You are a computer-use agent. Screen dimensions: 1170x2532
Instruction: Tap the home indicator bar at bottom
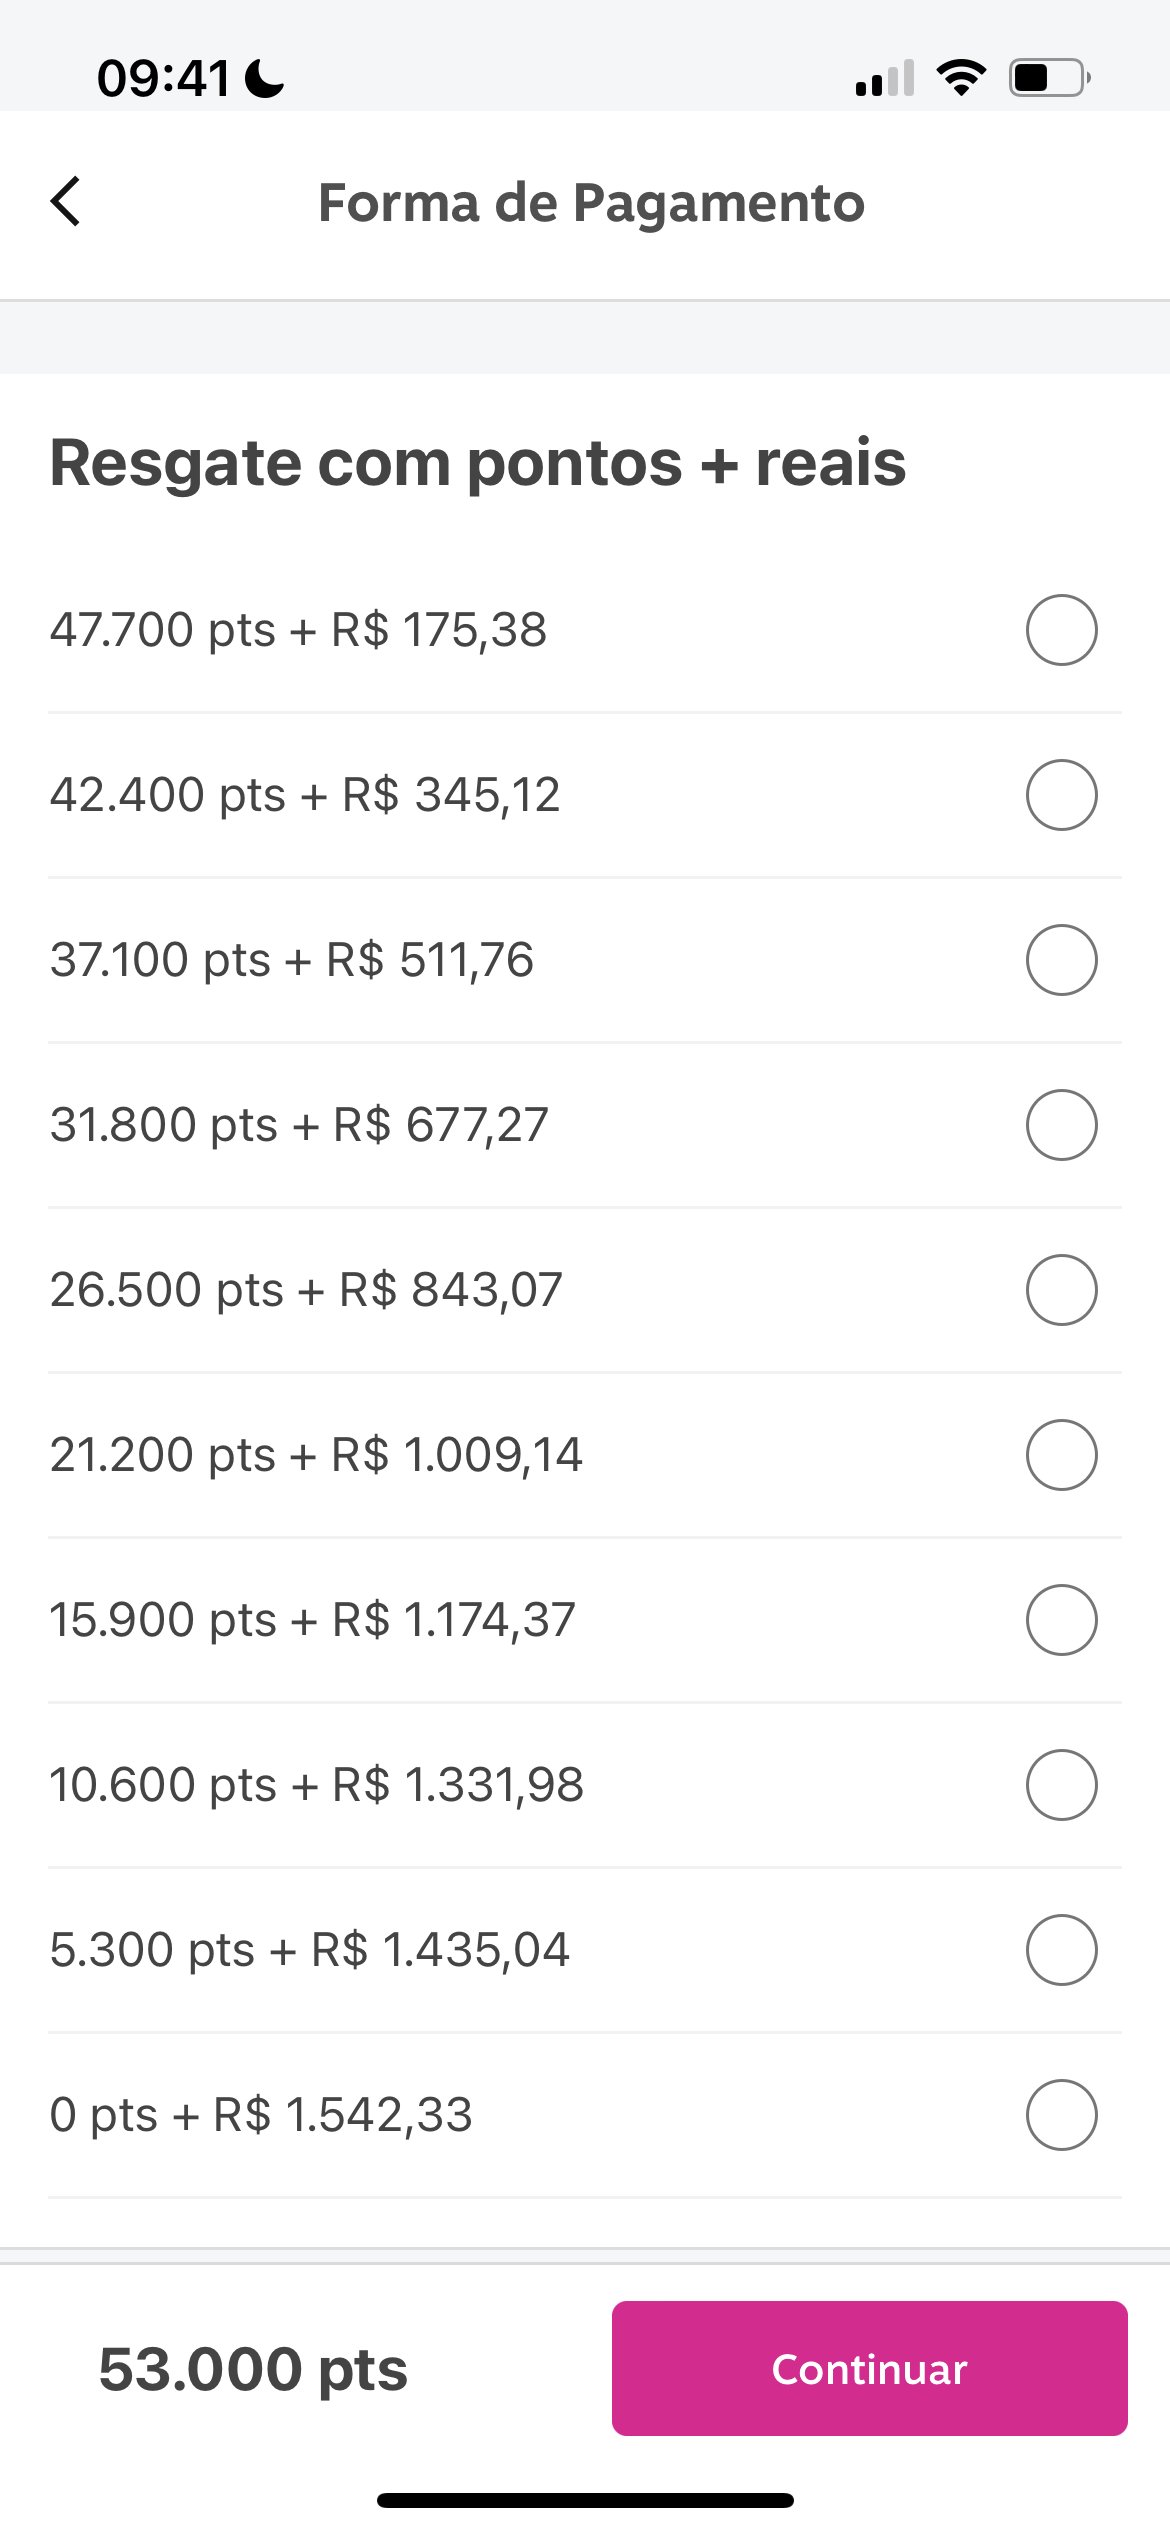coord(585,2500)
